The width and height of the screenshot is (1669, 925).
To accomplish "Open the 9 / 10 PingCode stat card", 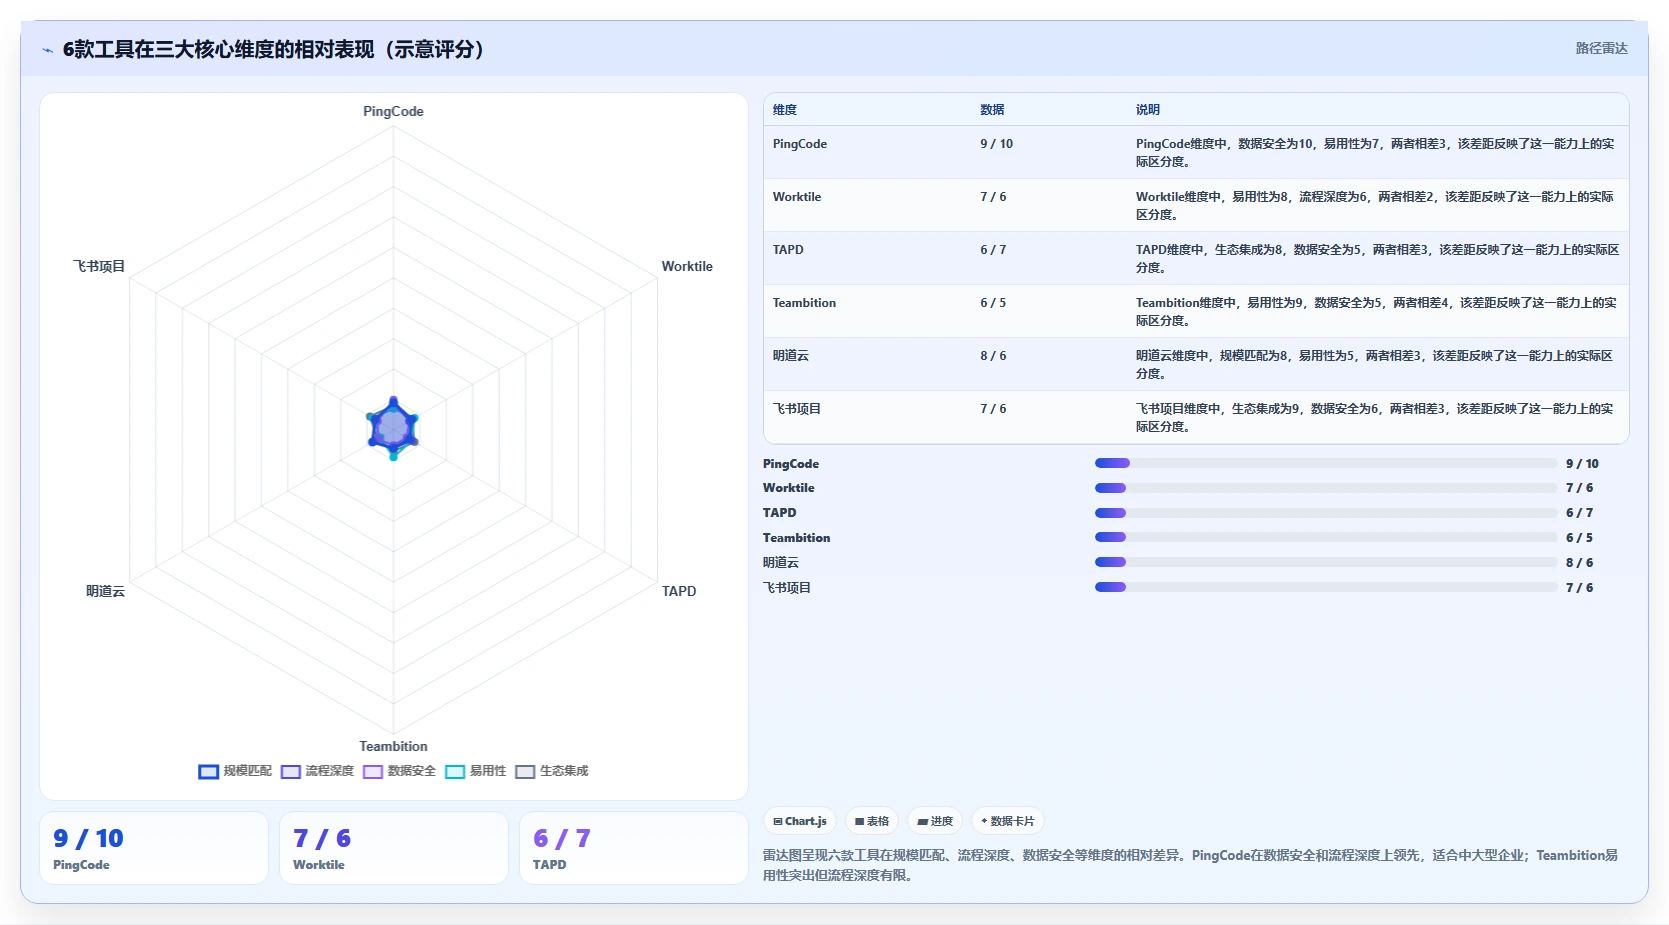I will (154, 848).
